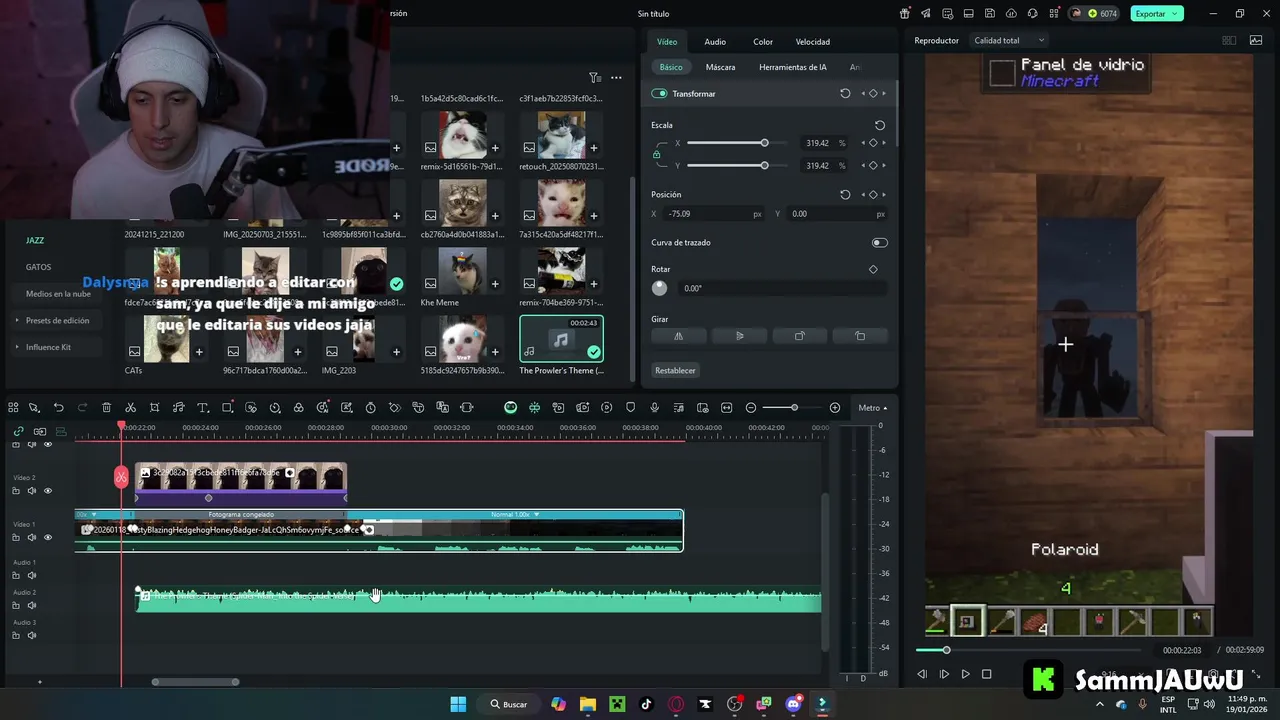Click the Delete trash icon in timeline toolbar
The width and height of the screenshot is (1280, 720).
[106, 408]
